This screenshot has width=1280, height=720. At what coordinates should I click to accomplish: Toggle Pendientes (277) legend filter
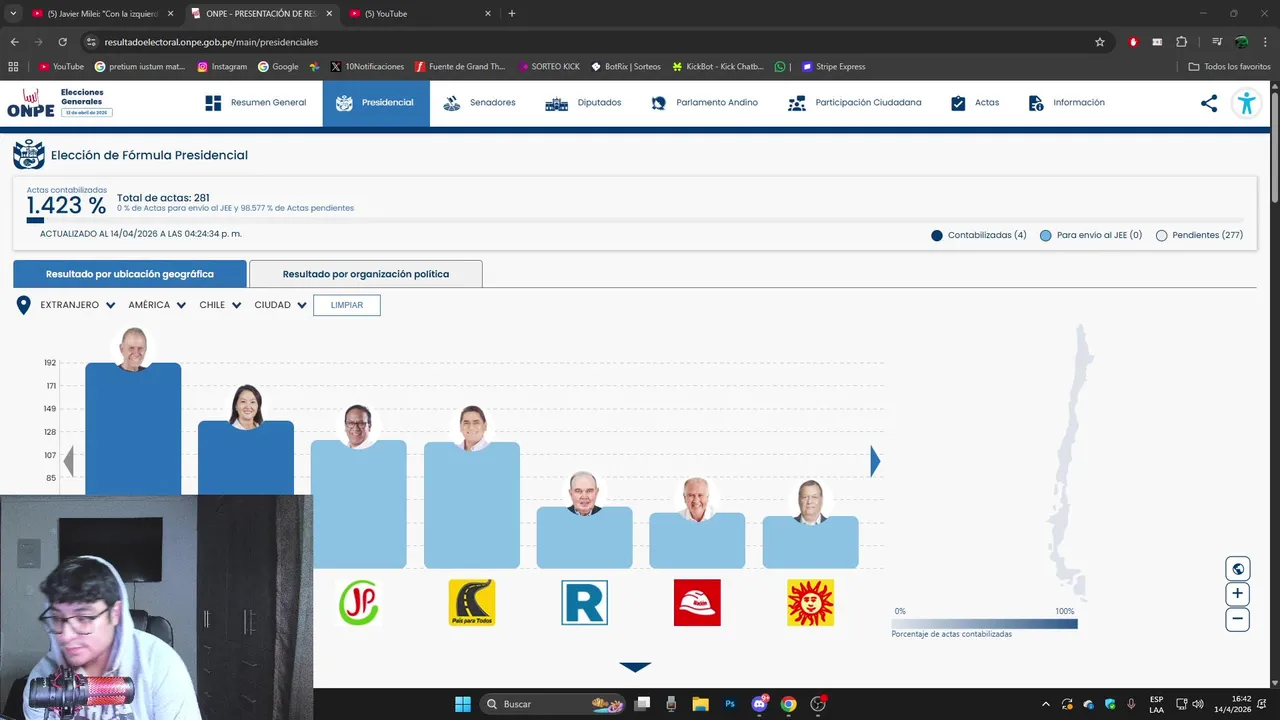click(1200, 235)
